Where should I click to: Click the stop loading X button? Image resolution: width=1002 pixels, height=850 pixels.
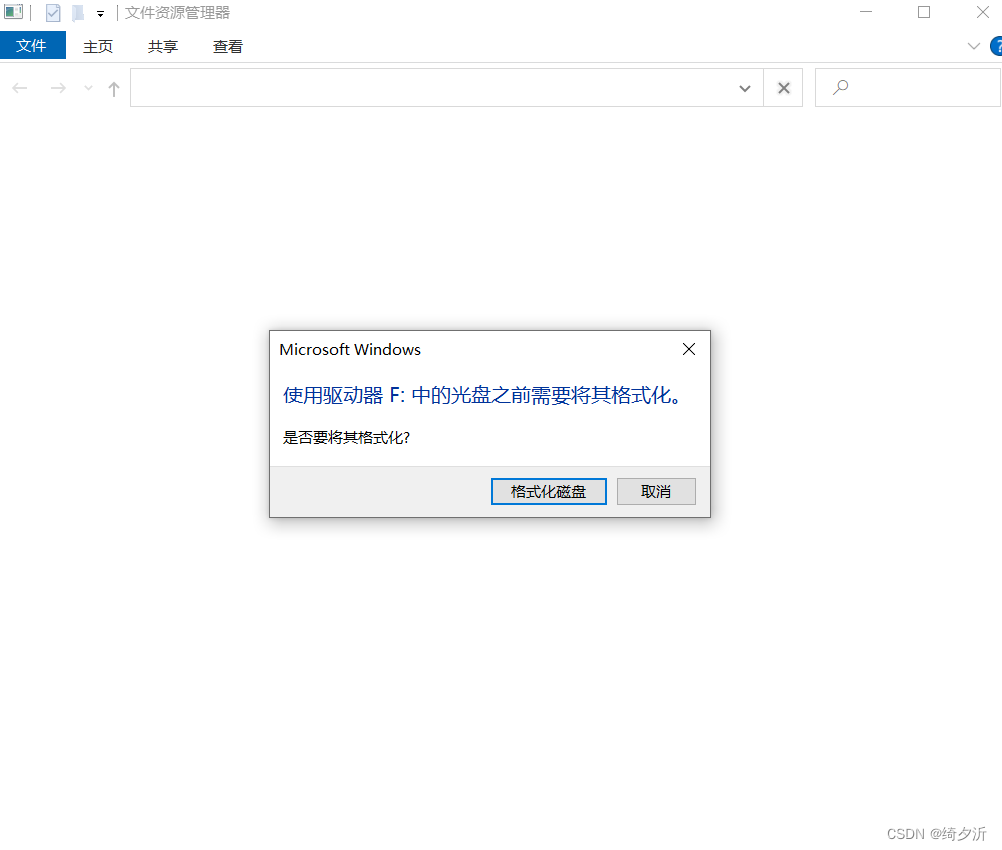coord(783,88)
